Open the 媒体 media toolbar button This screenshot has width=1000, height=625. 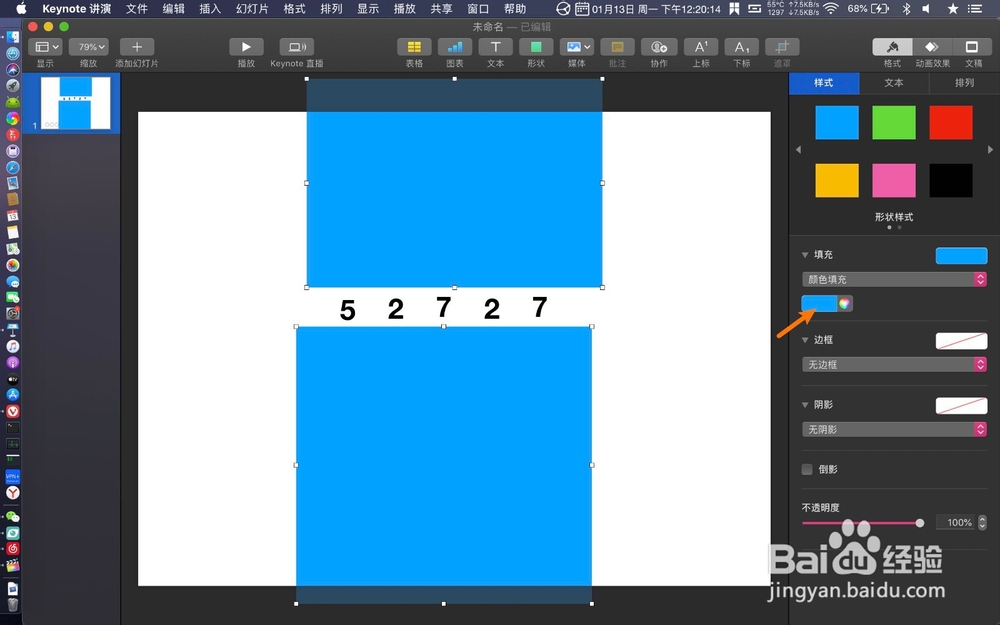pos(577,47)
